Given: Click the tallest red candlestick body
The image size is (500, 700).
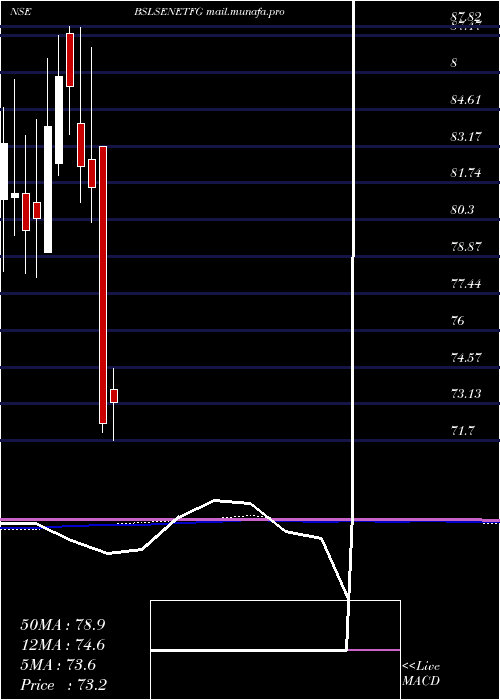Looking at the screenshot, I should tap(103, 285).
